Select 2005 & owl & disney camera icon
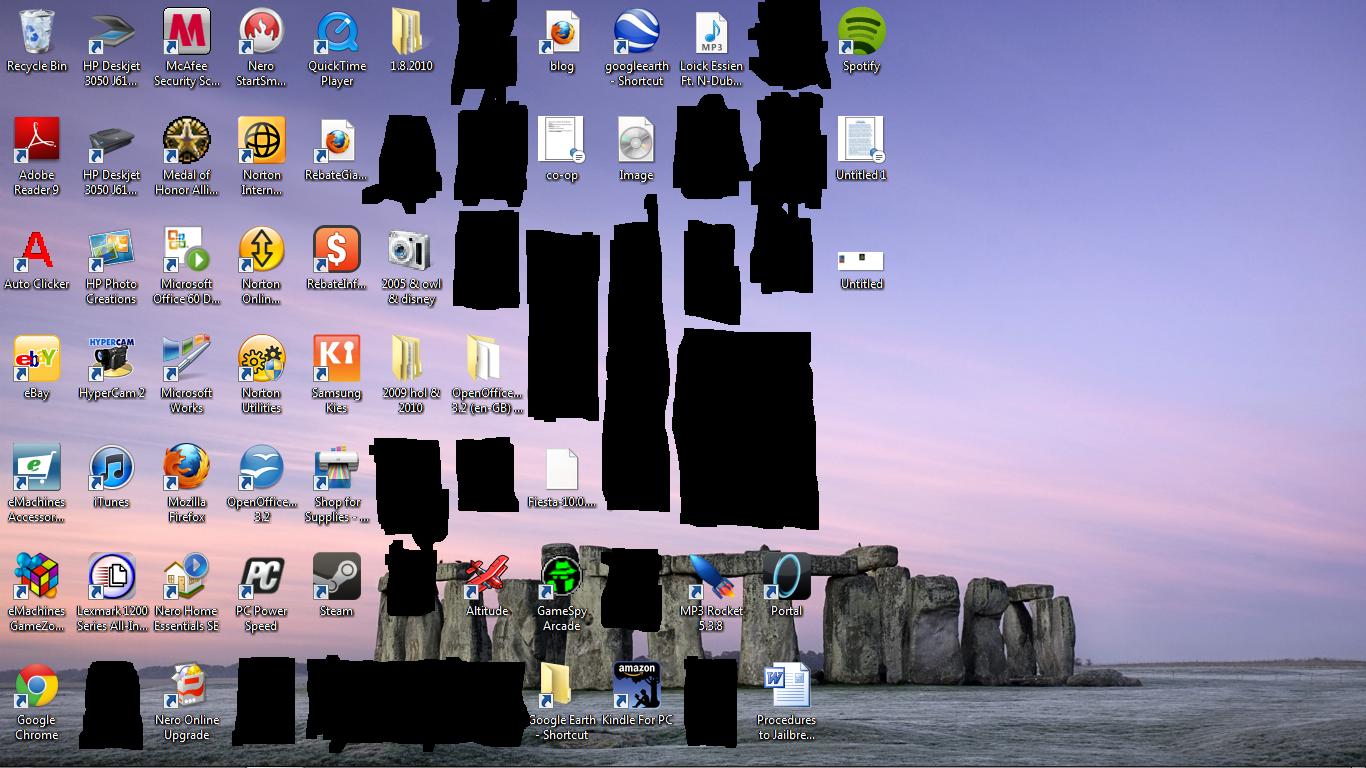The image size is (1366, 768). coord(411,250)
